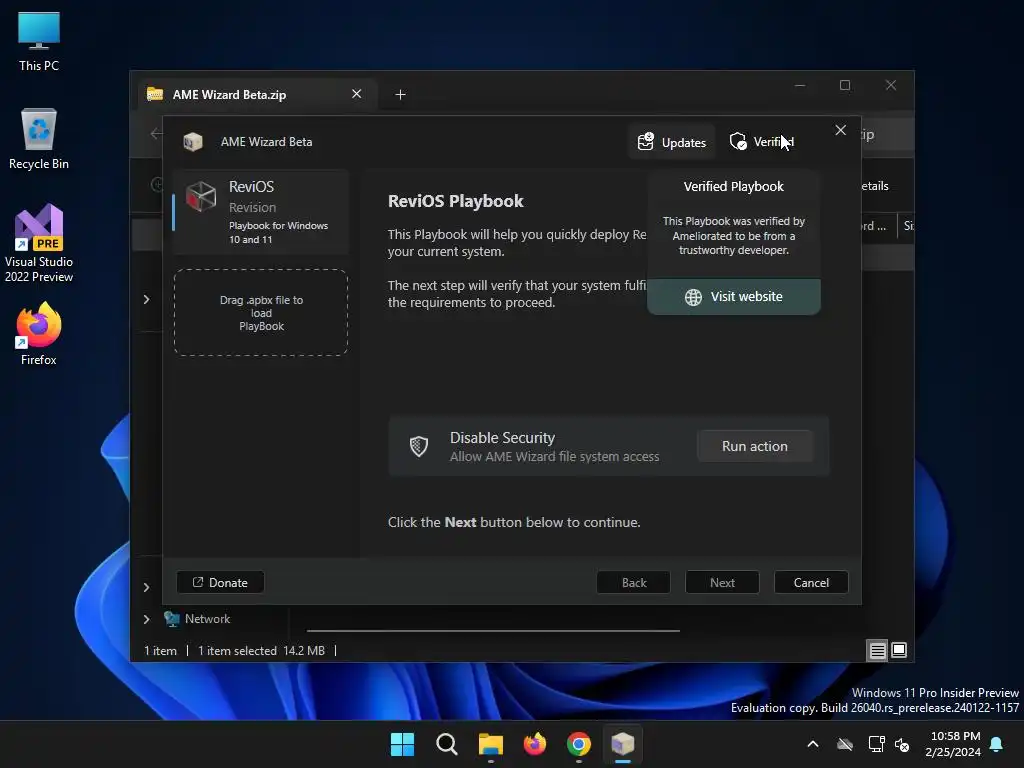The height and width of the screenshot is (768, 1024).
Task: Click the Verified shield checkmark icon
Action: point(738,142)
